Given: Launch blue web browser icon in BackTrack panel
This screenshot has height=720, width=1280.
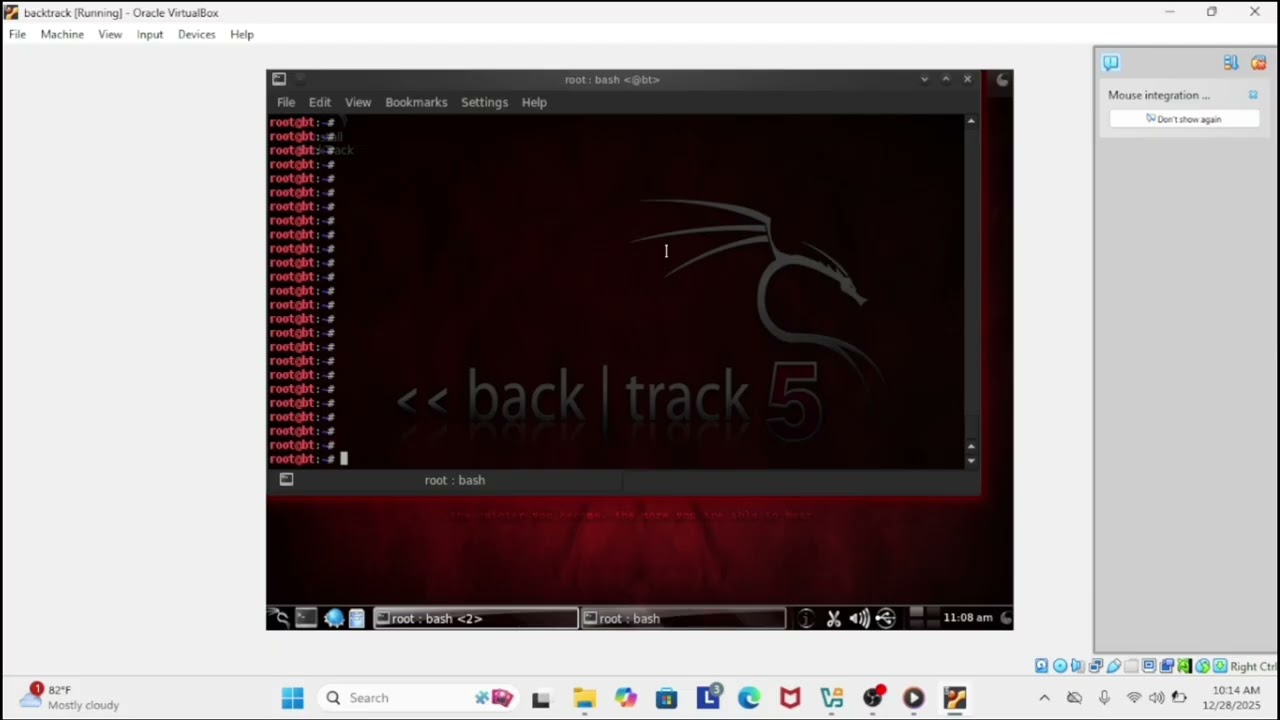Looking at the screenshot, I should coord(333,618).
